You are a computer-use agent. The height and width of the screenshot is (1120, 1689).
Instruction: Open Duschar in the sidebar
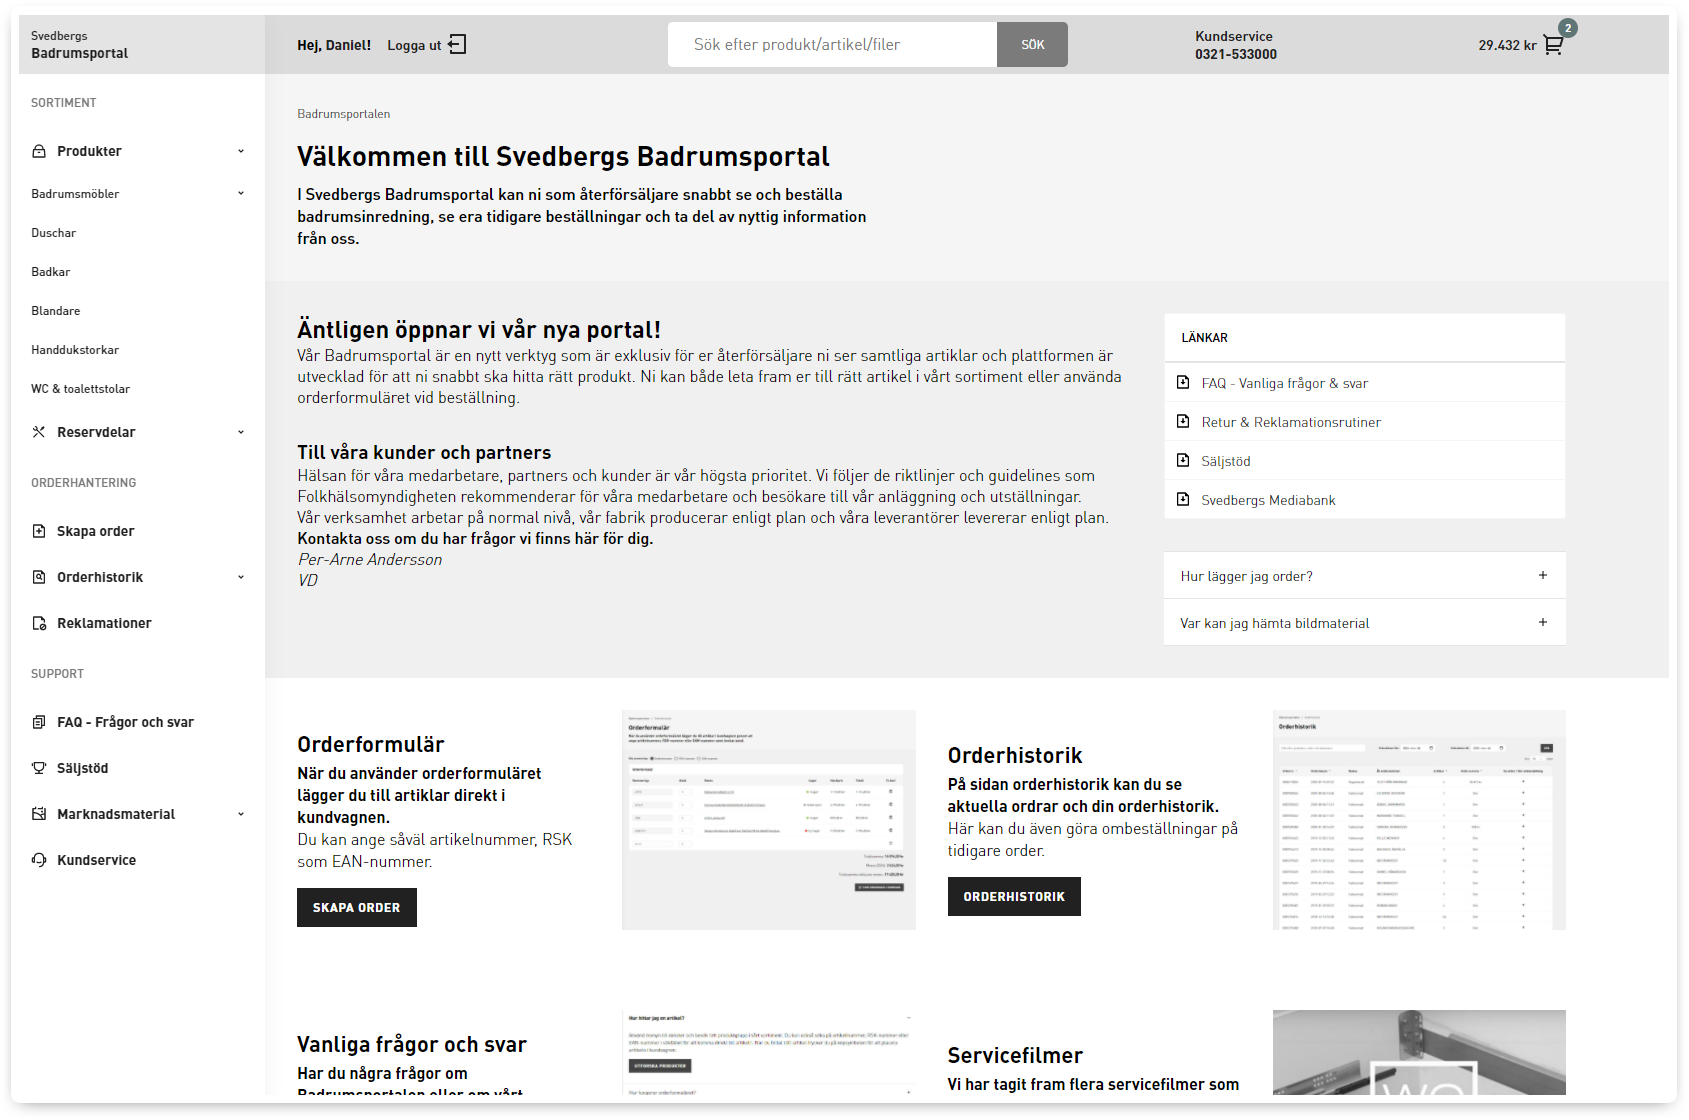pos(54,233)
